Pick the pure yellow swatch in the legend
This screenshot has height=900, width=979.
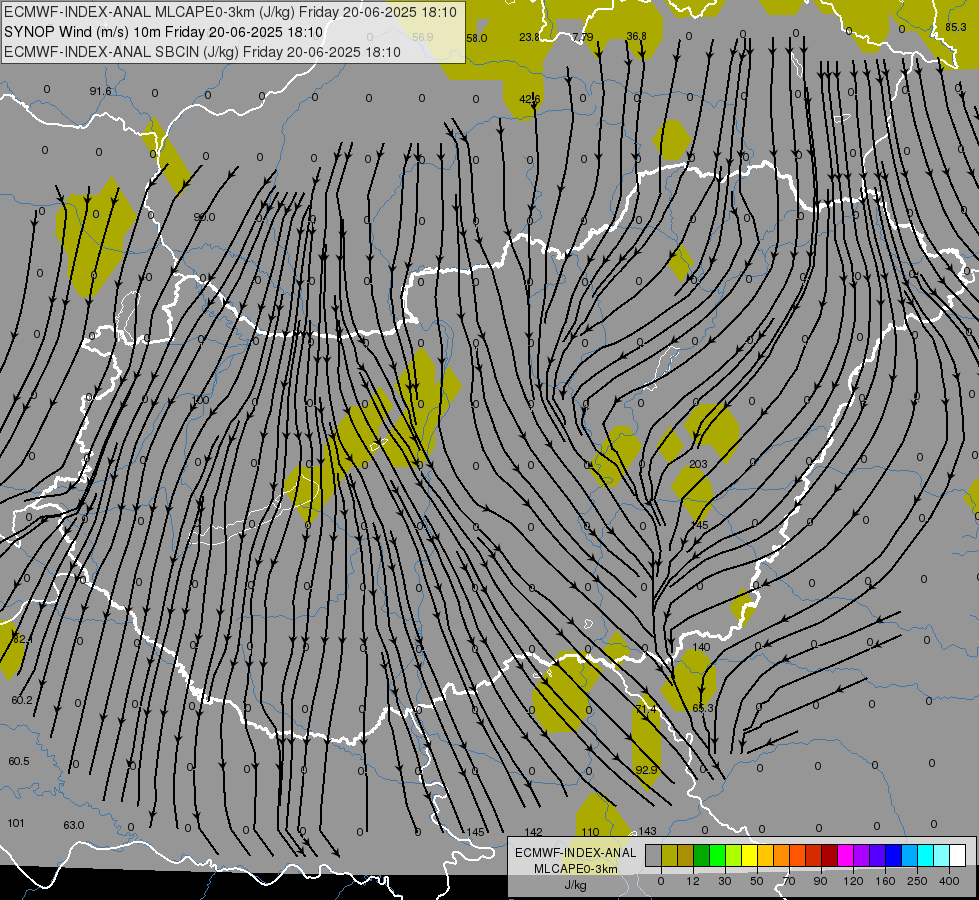click(x=749, y=855)
